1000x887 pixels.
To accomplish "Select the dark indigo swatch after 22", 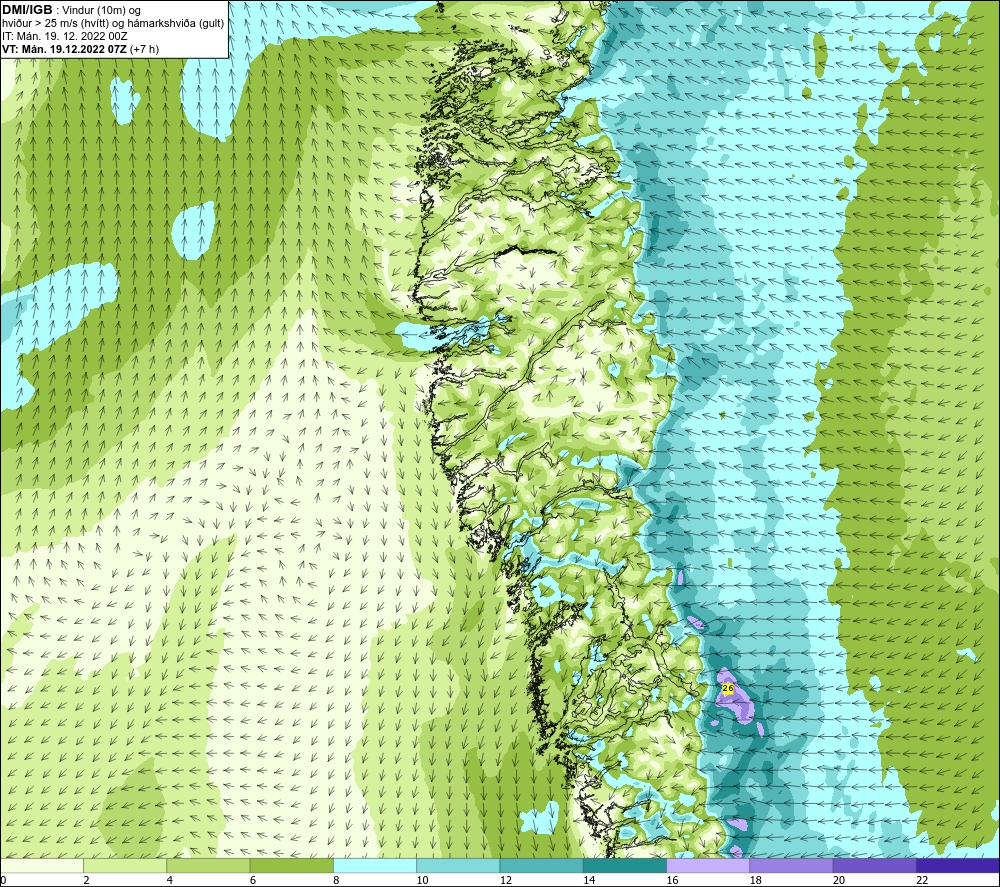I will [958, 865].
